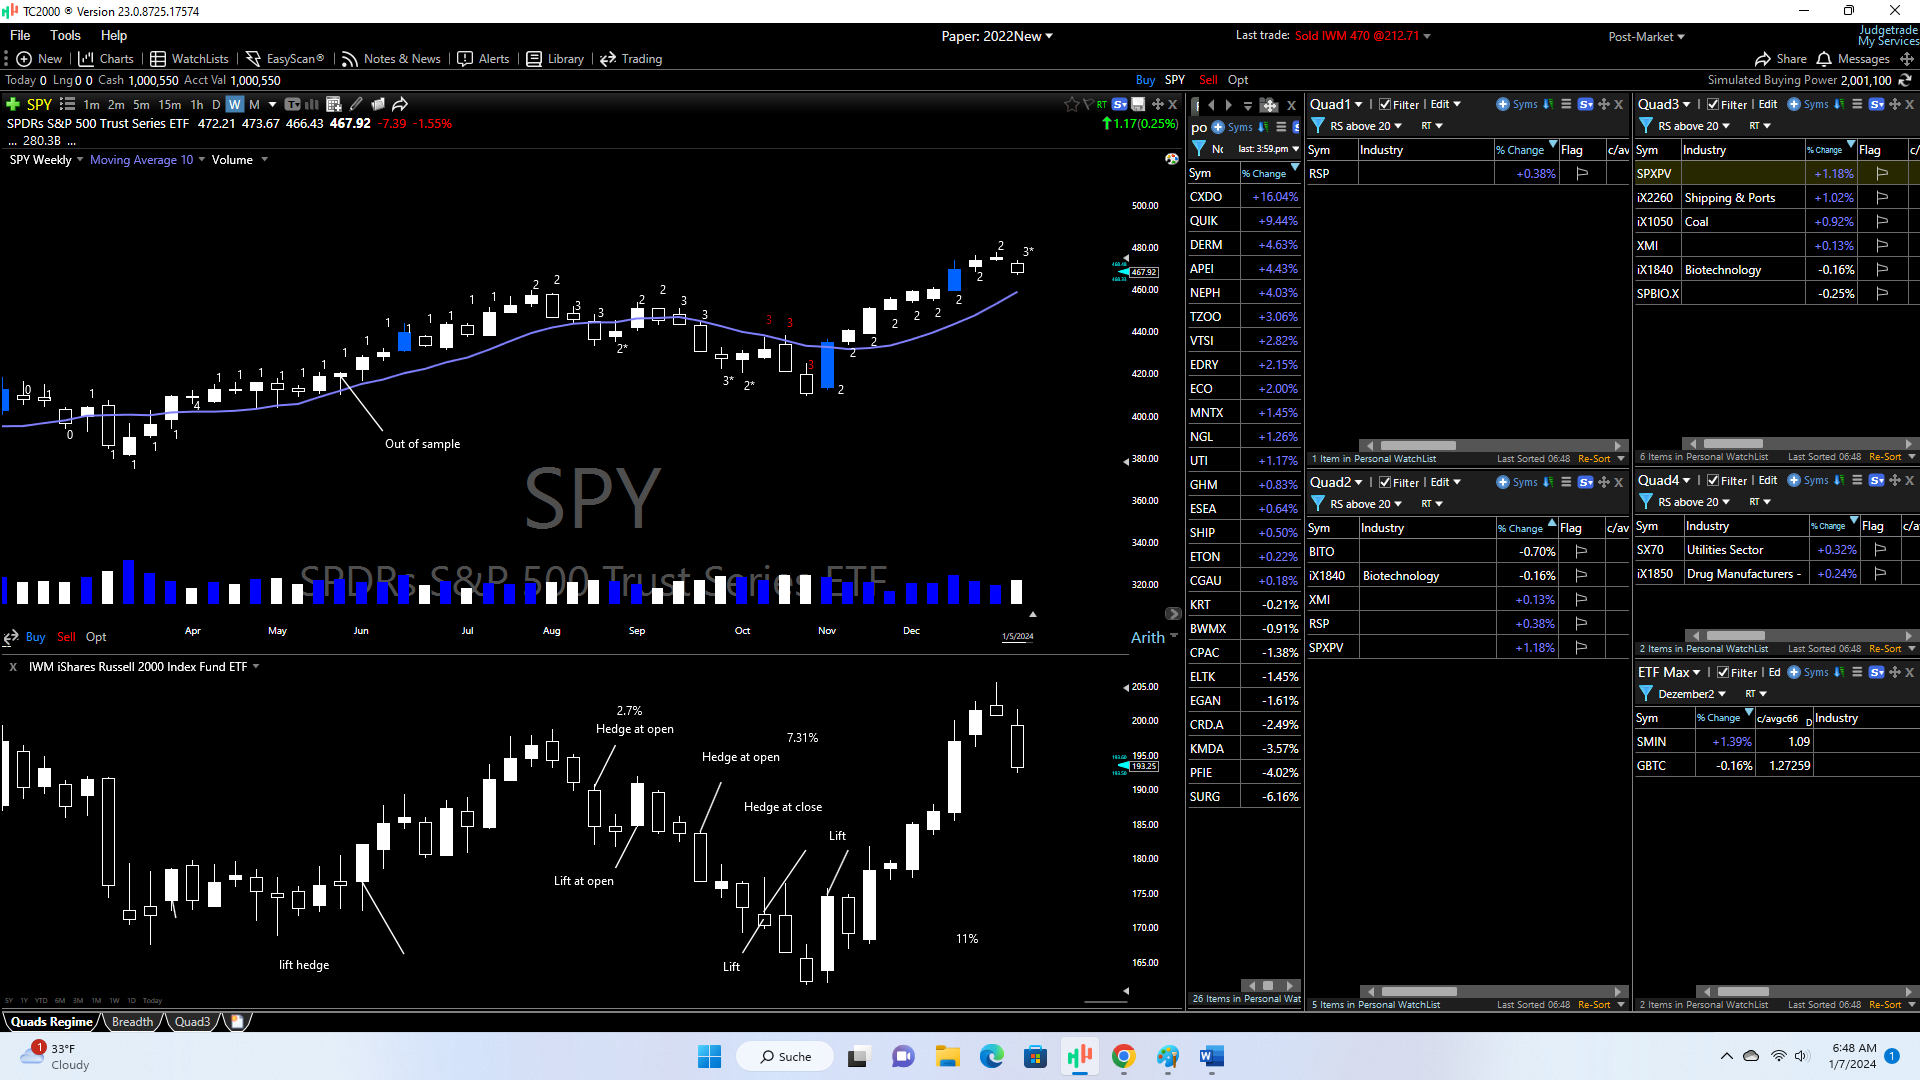Open the Alerts panel

pyautogui.click(x=484, y=59)
